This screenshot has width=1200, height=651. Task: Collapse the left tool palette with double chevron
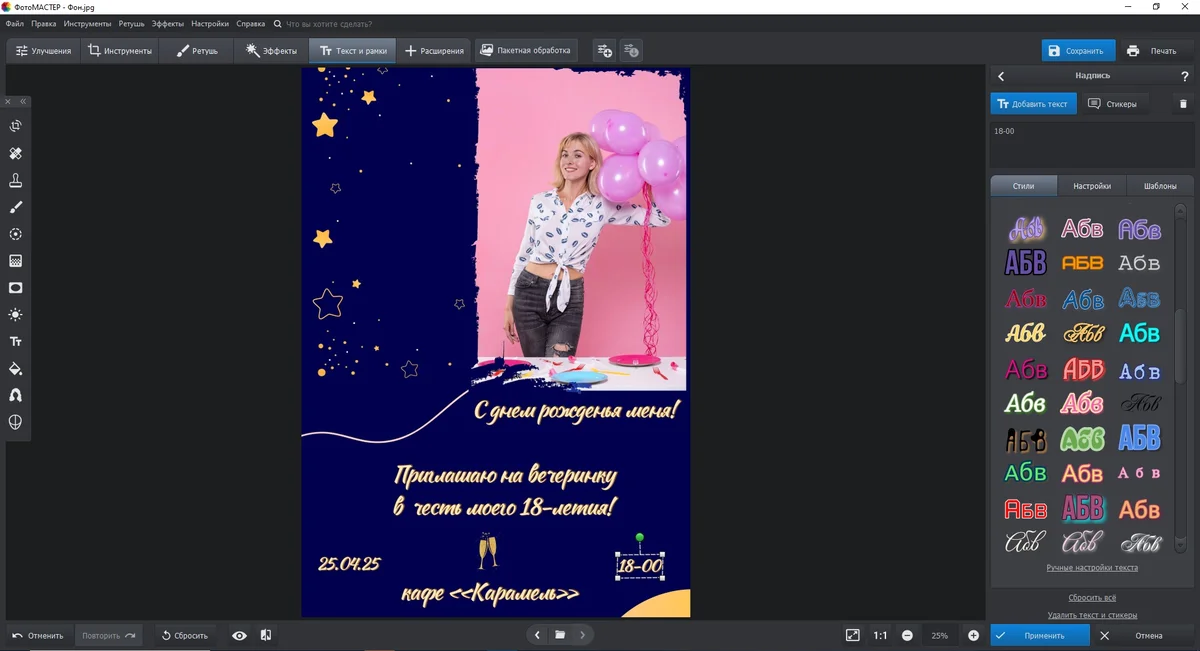[23, 101]
